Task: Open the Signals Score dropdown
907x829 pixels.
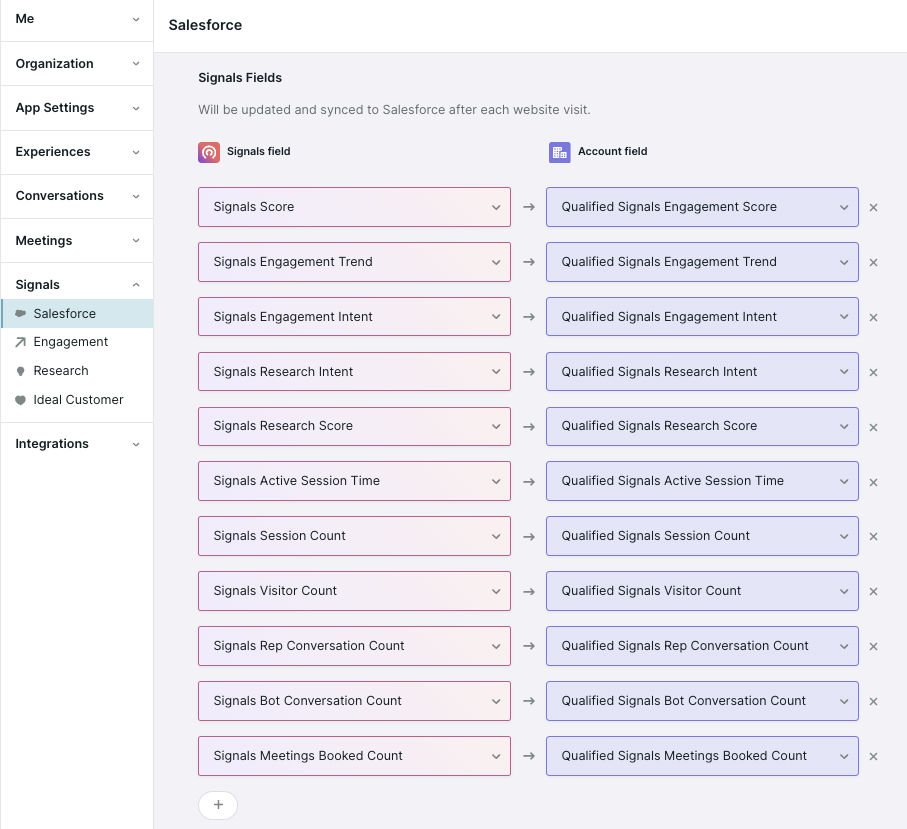Action: (x=354, y=207)
